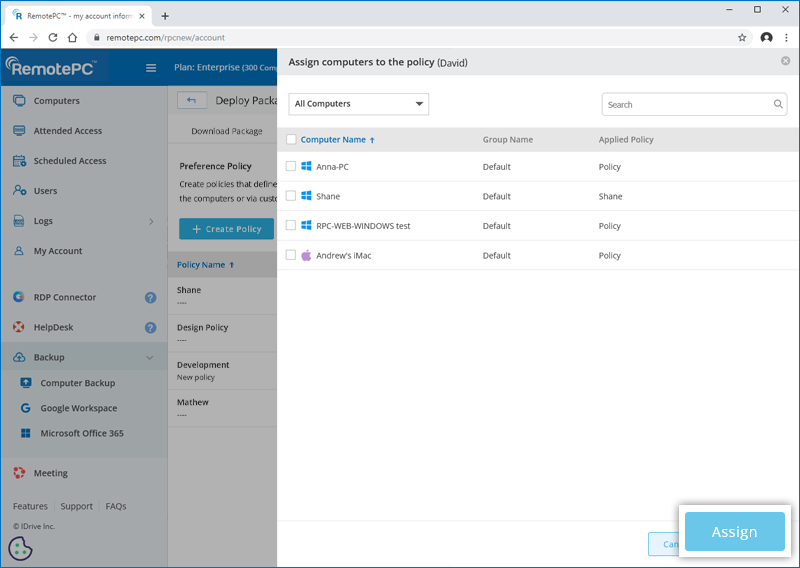The height and width of the screenshot is (568, 800).
Task: Open the All Computers dropdown
Action: [358, 104]
